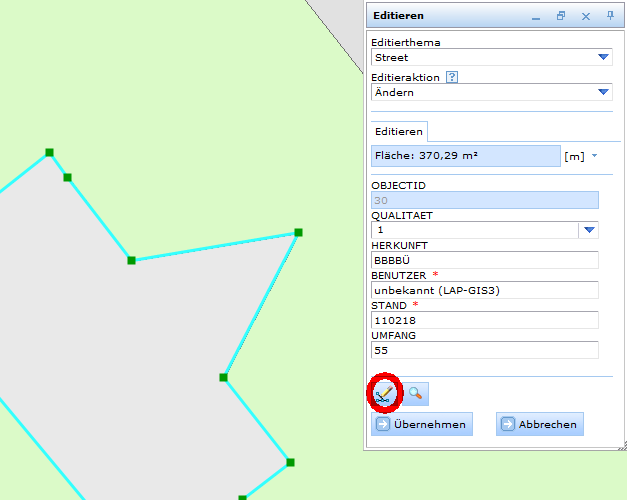Open the Editierthema dropdown showing Street

(x=492, y=57)
